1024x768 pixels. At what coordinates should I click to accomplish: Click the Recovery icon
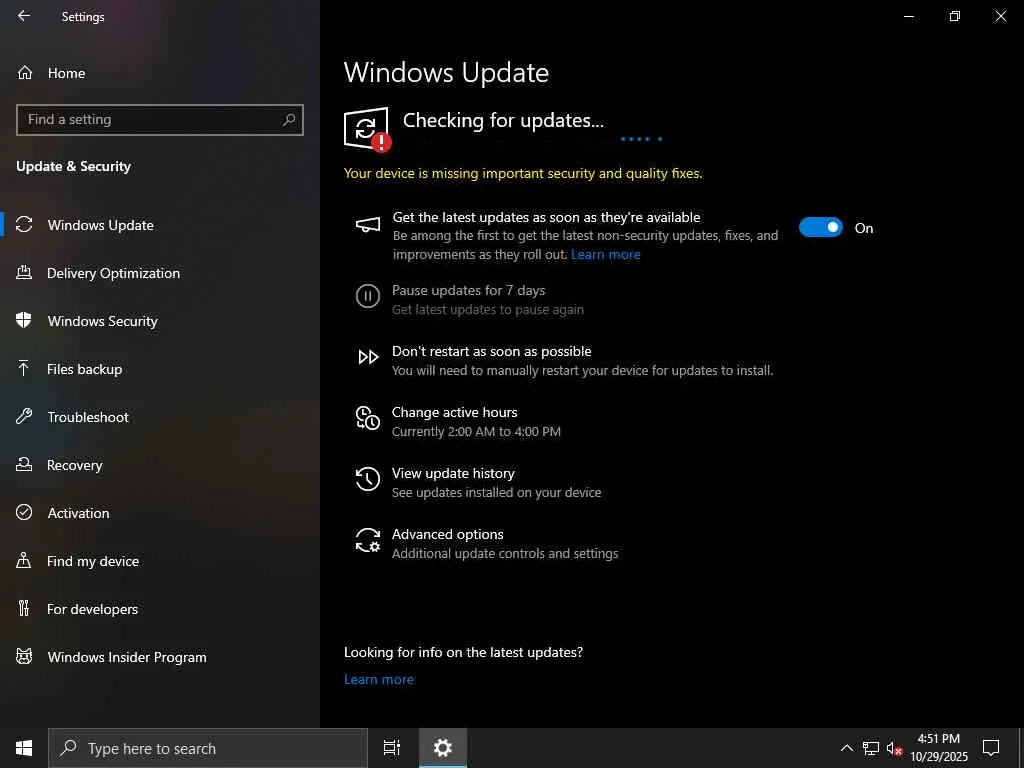point(24,464)
